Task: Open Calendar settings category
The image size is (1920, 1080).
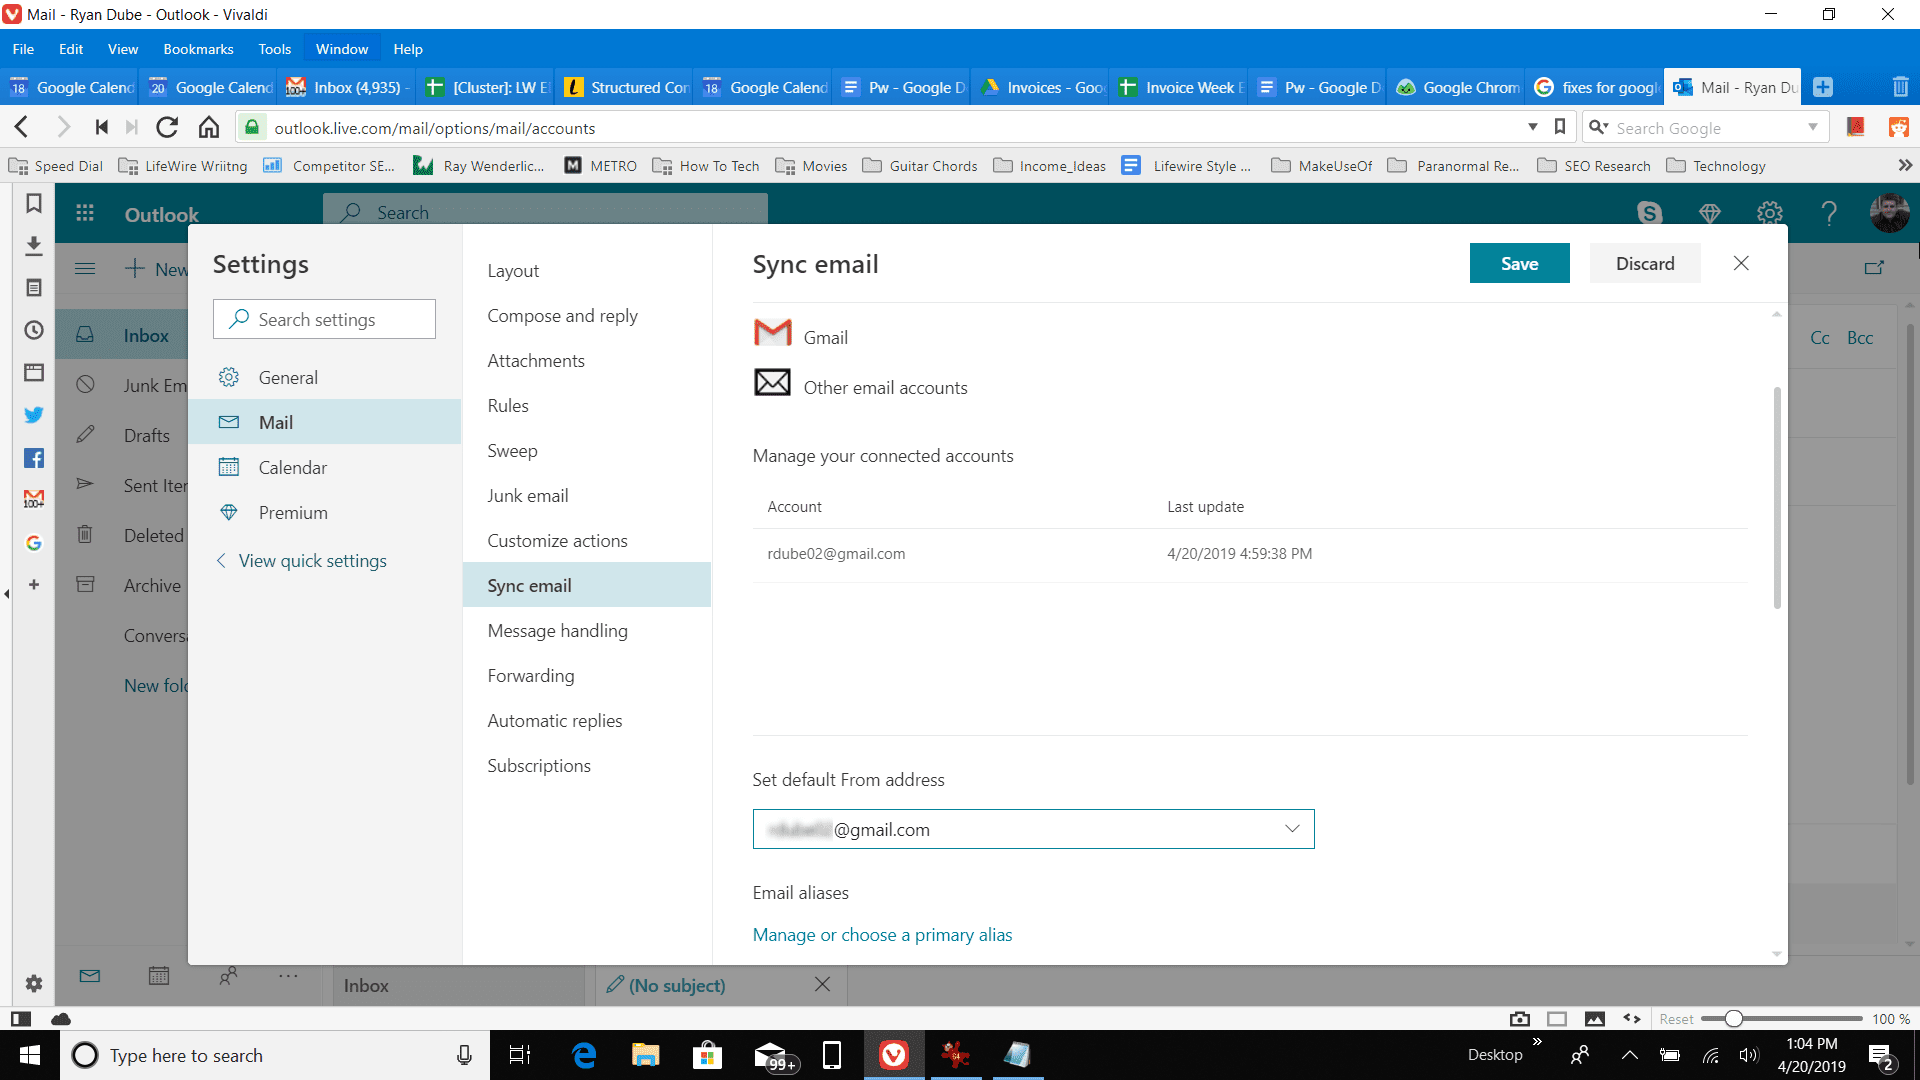Action: 293,467
